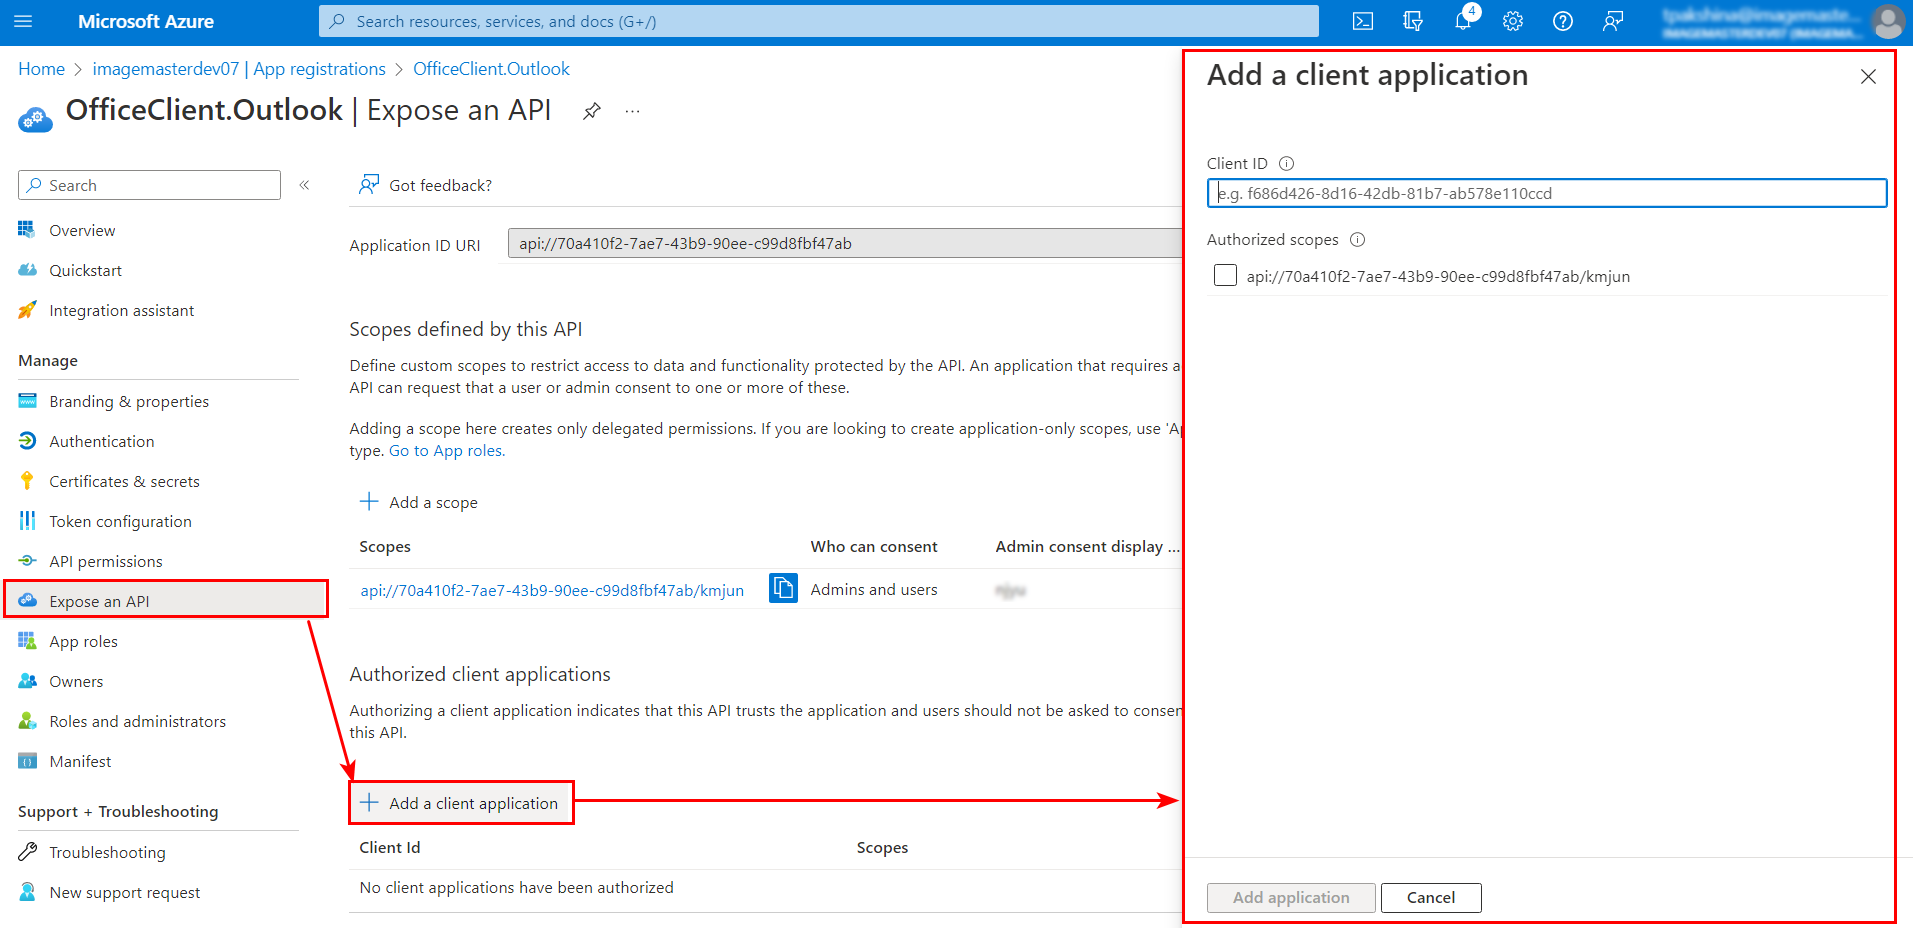Launch Cloud Shell from the top bar
The height and width of the screenshot is (928, 1913).
point(1362,21)
